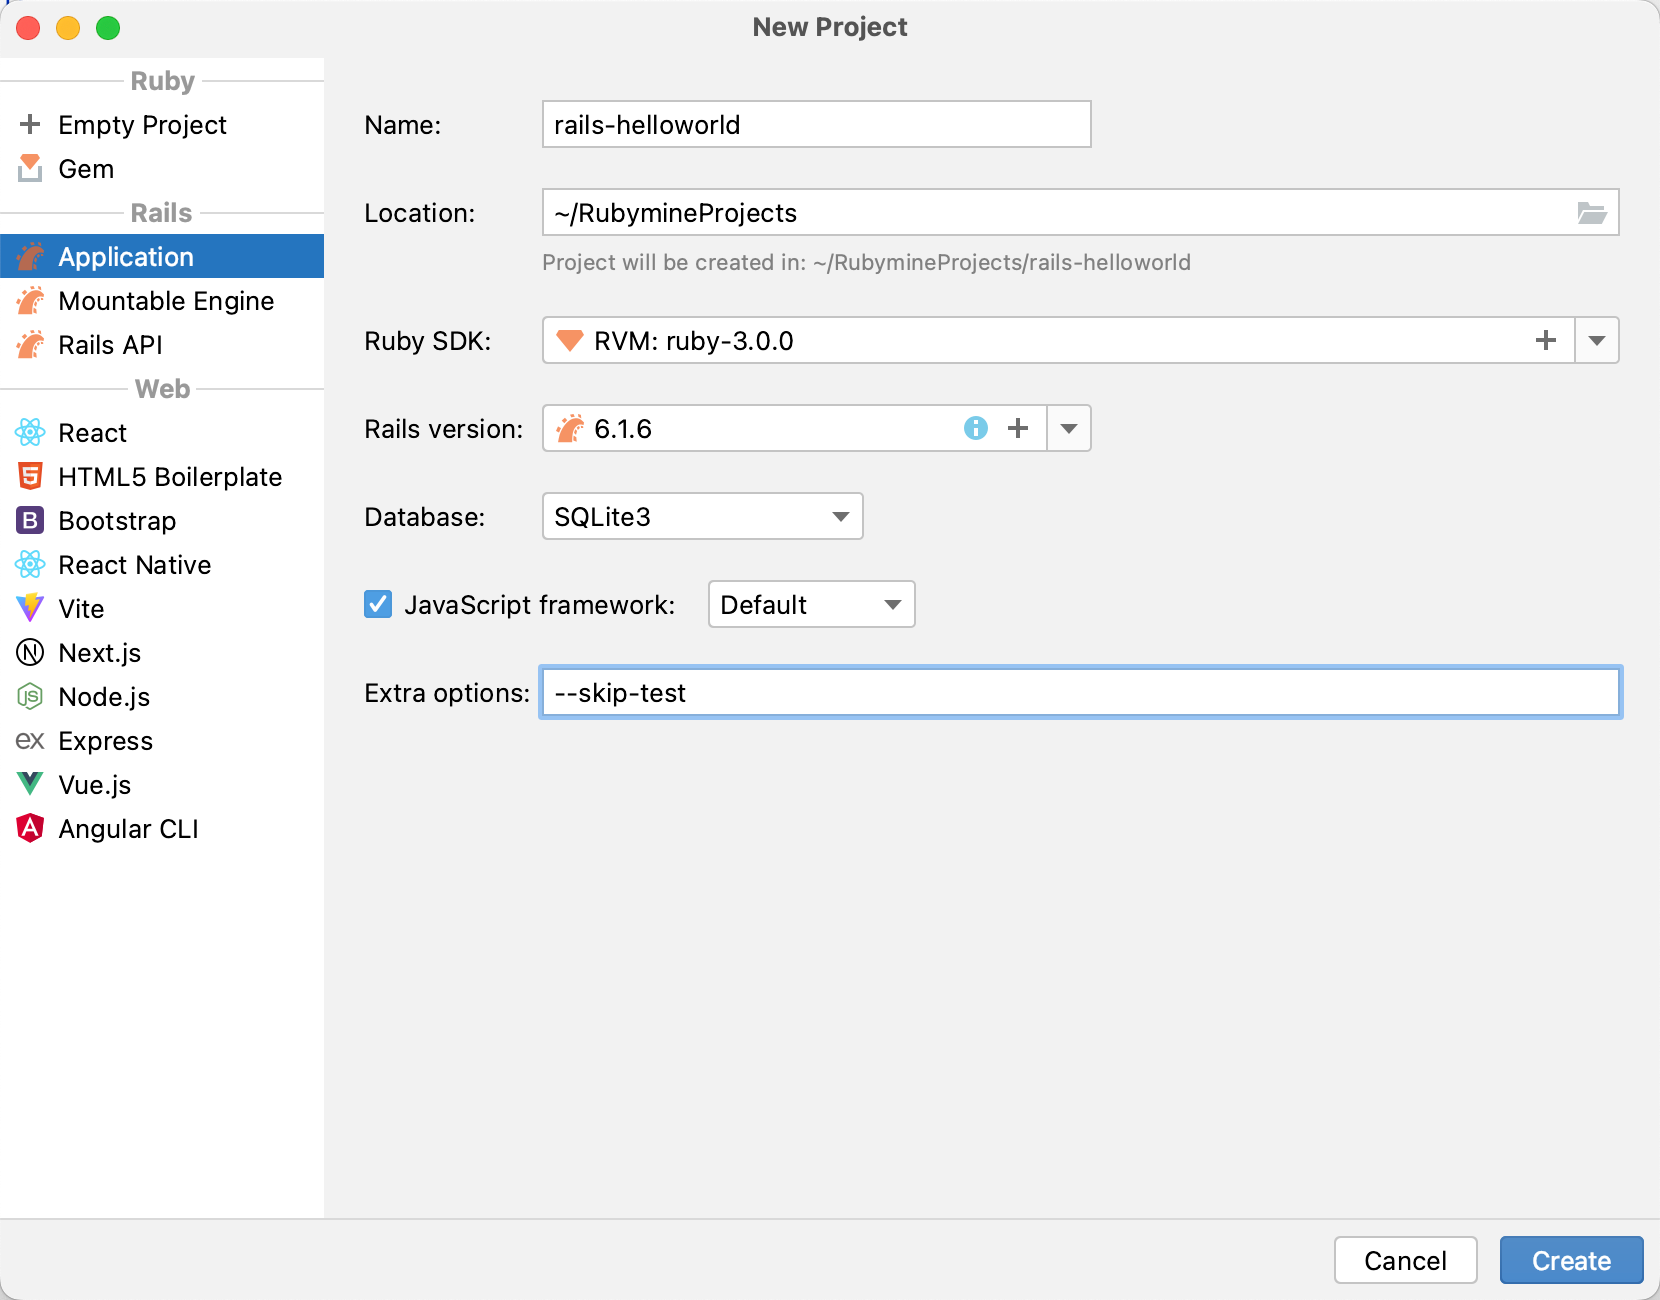
Task: Cancel the New Project dialog
Action: [x=1405, y=1260]
